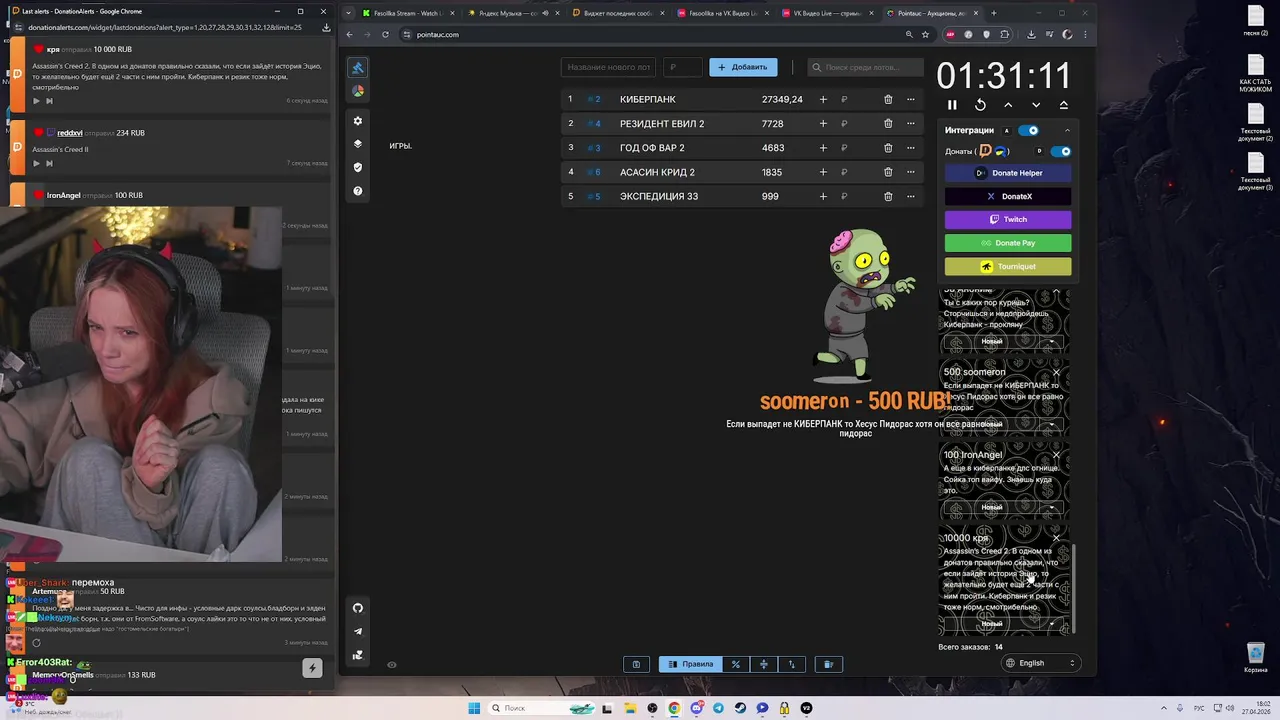
Task: Connect DonateX integration
Action: point(1008,196)
